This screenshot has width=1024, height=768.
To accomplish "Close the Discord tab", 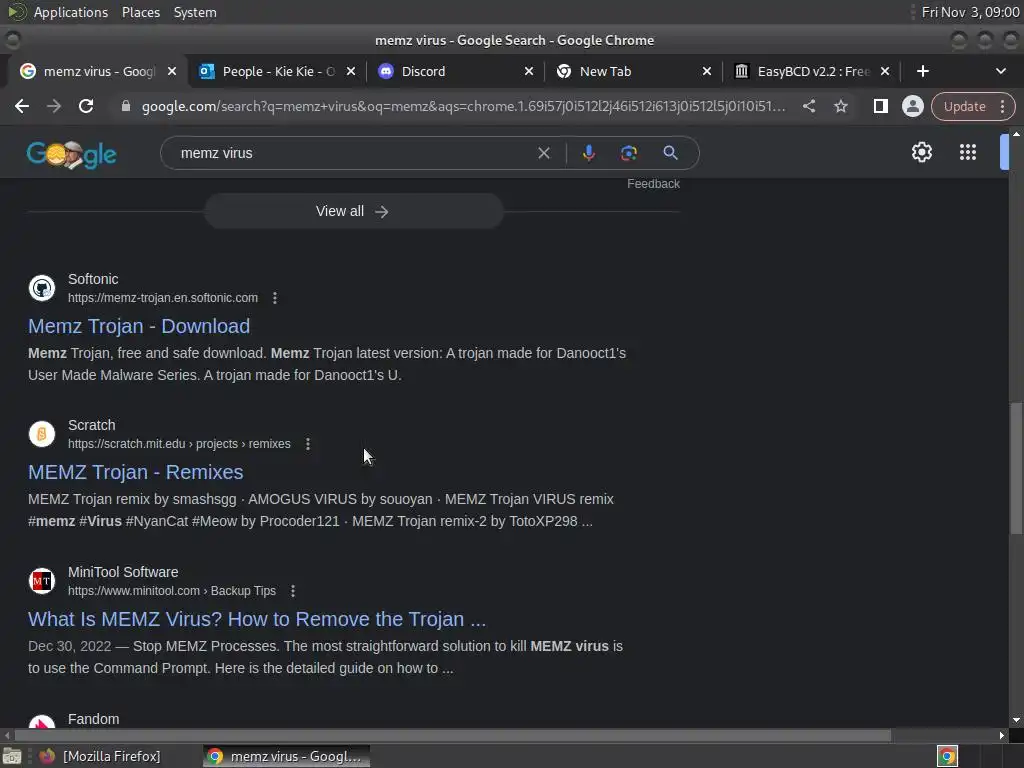I will pos(528,71).
